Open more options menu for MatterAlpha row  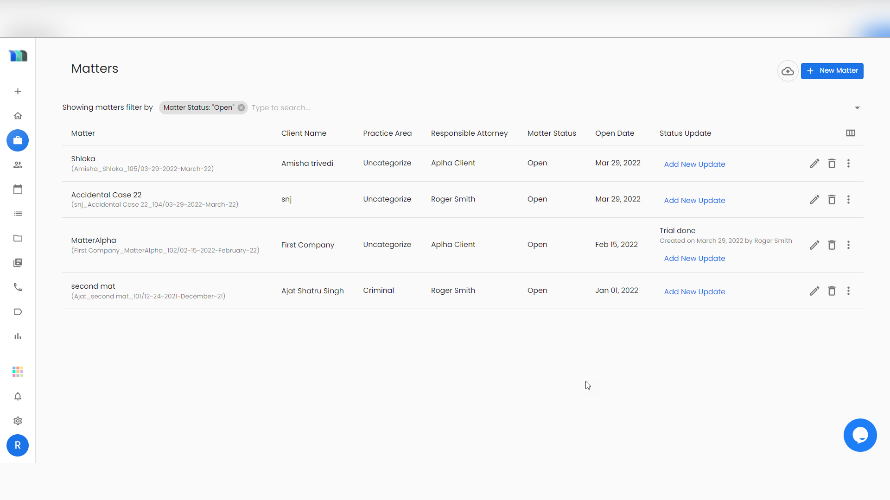click(848, 245)
